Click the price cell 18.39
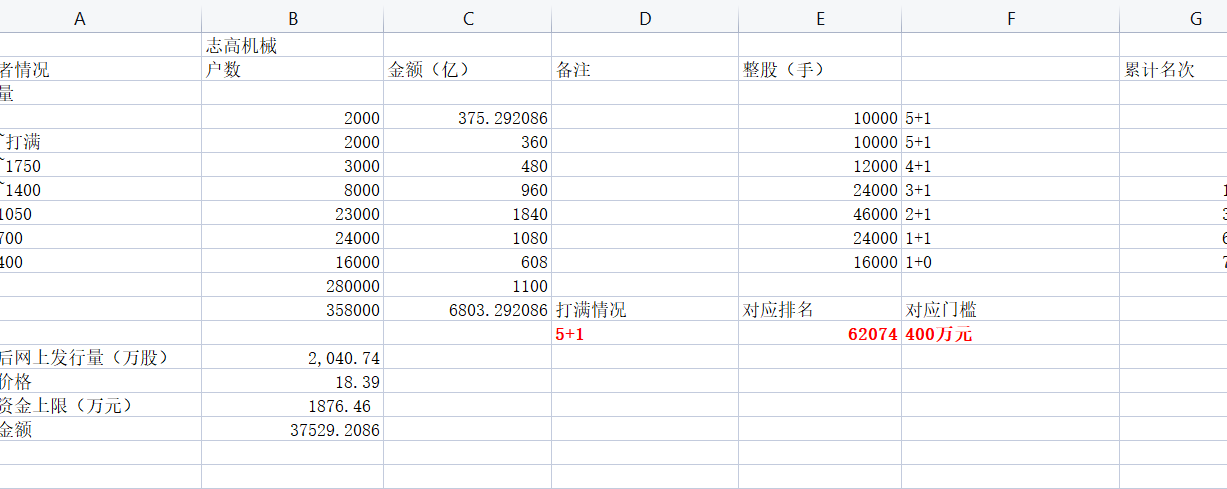The width and height of the screenshot is (1227, 489). [x=292, y=381]
